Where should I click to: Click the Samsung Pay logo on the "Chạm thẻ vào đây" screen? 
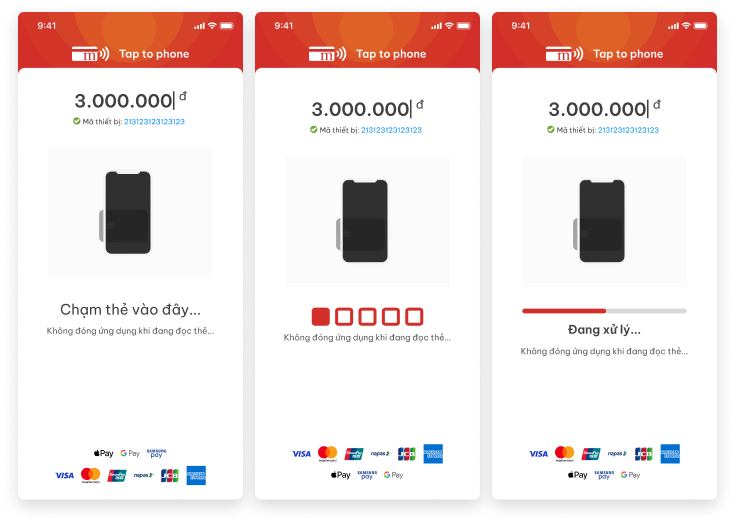(x=157, y=453)
